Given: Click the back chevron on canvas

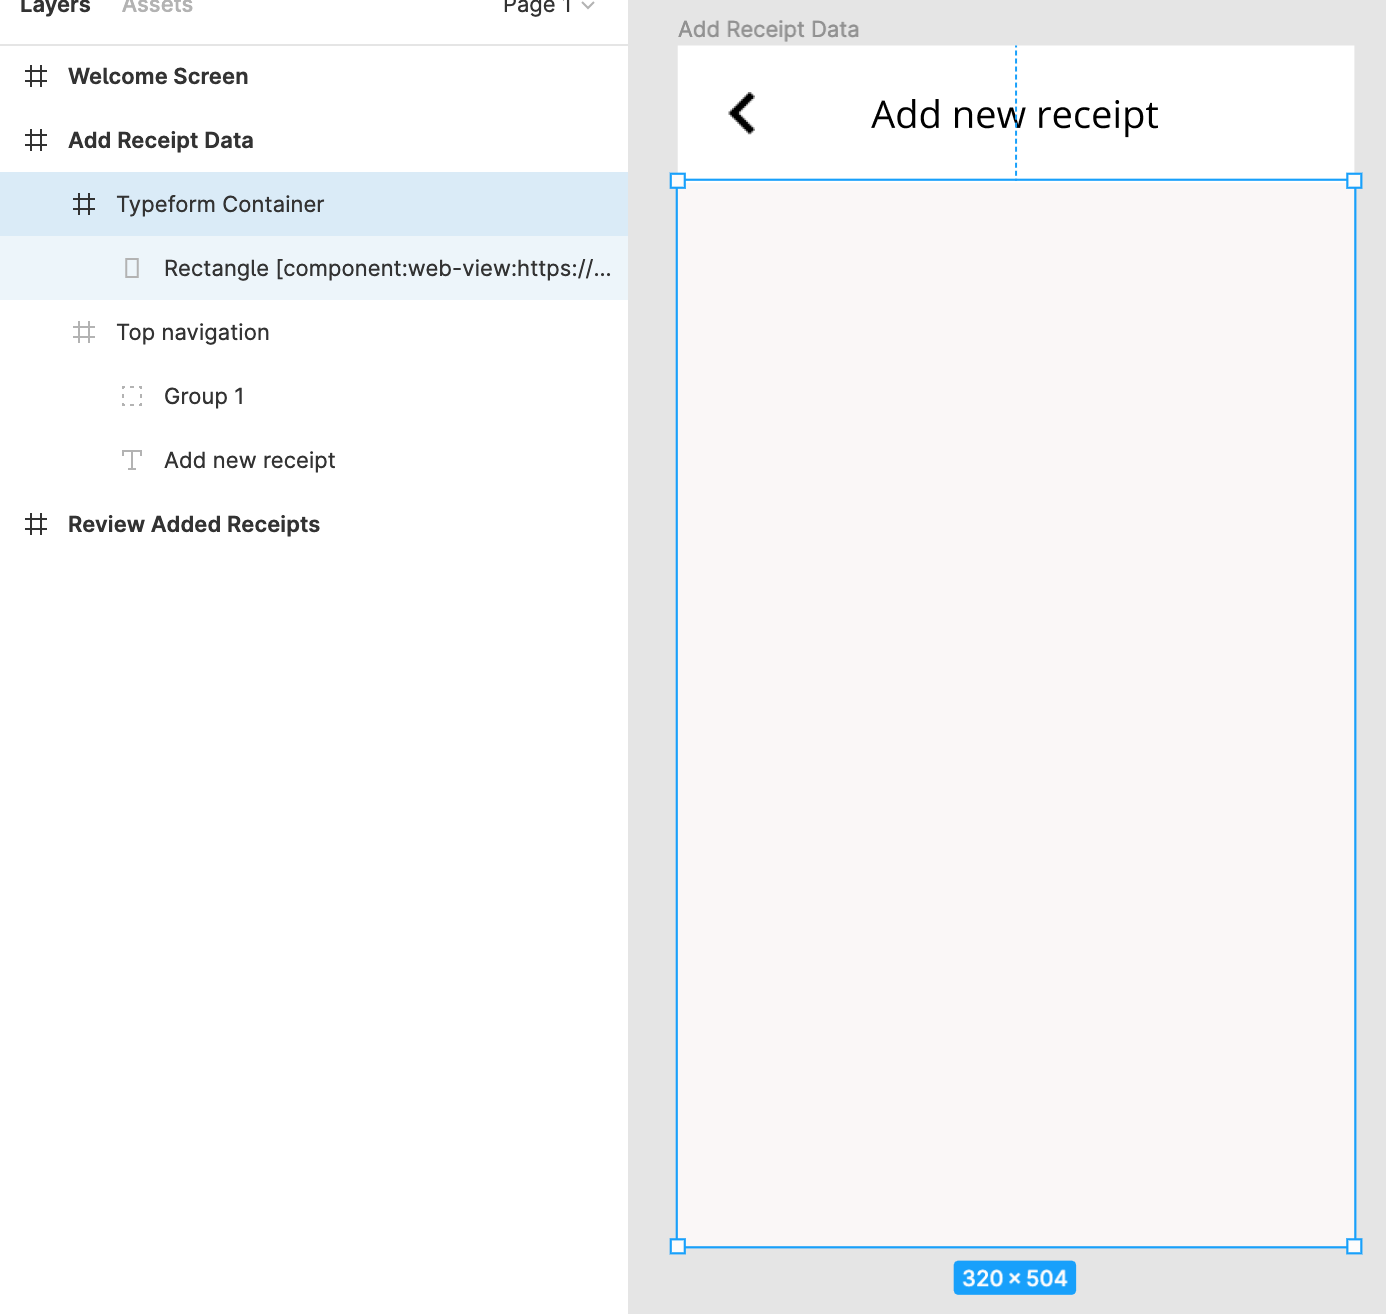Looking at the screenshot, I should tap(742, 113).
